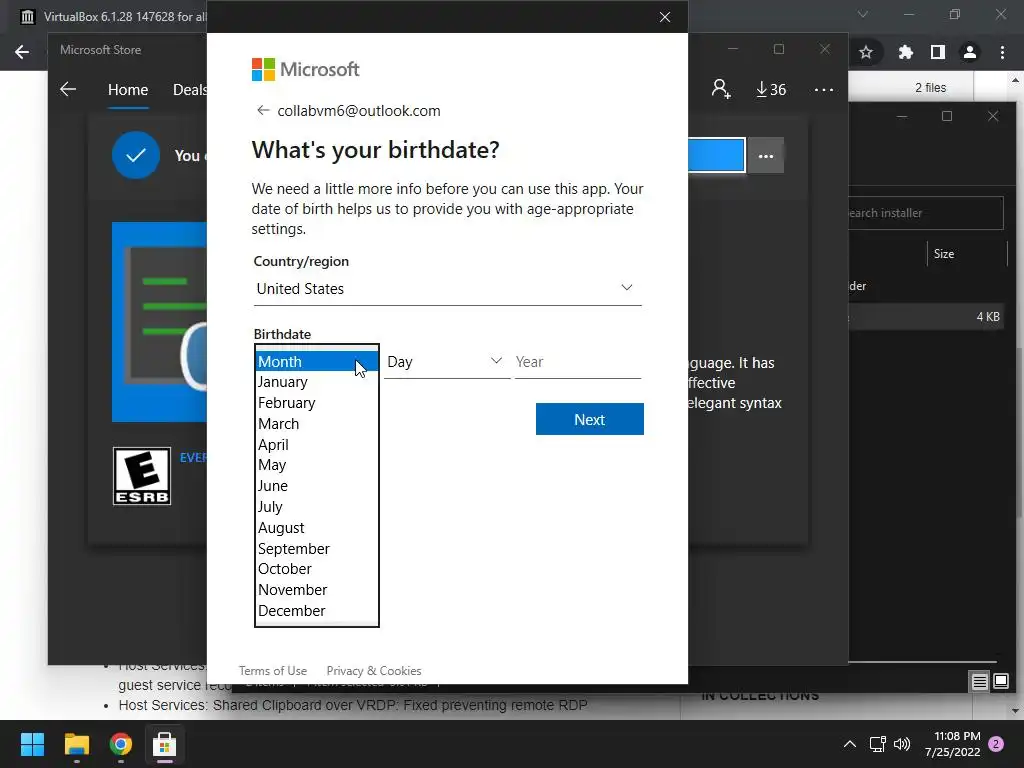
Task: Bookmark this page with Chrome's star icon
Action: tap(866, 52)
